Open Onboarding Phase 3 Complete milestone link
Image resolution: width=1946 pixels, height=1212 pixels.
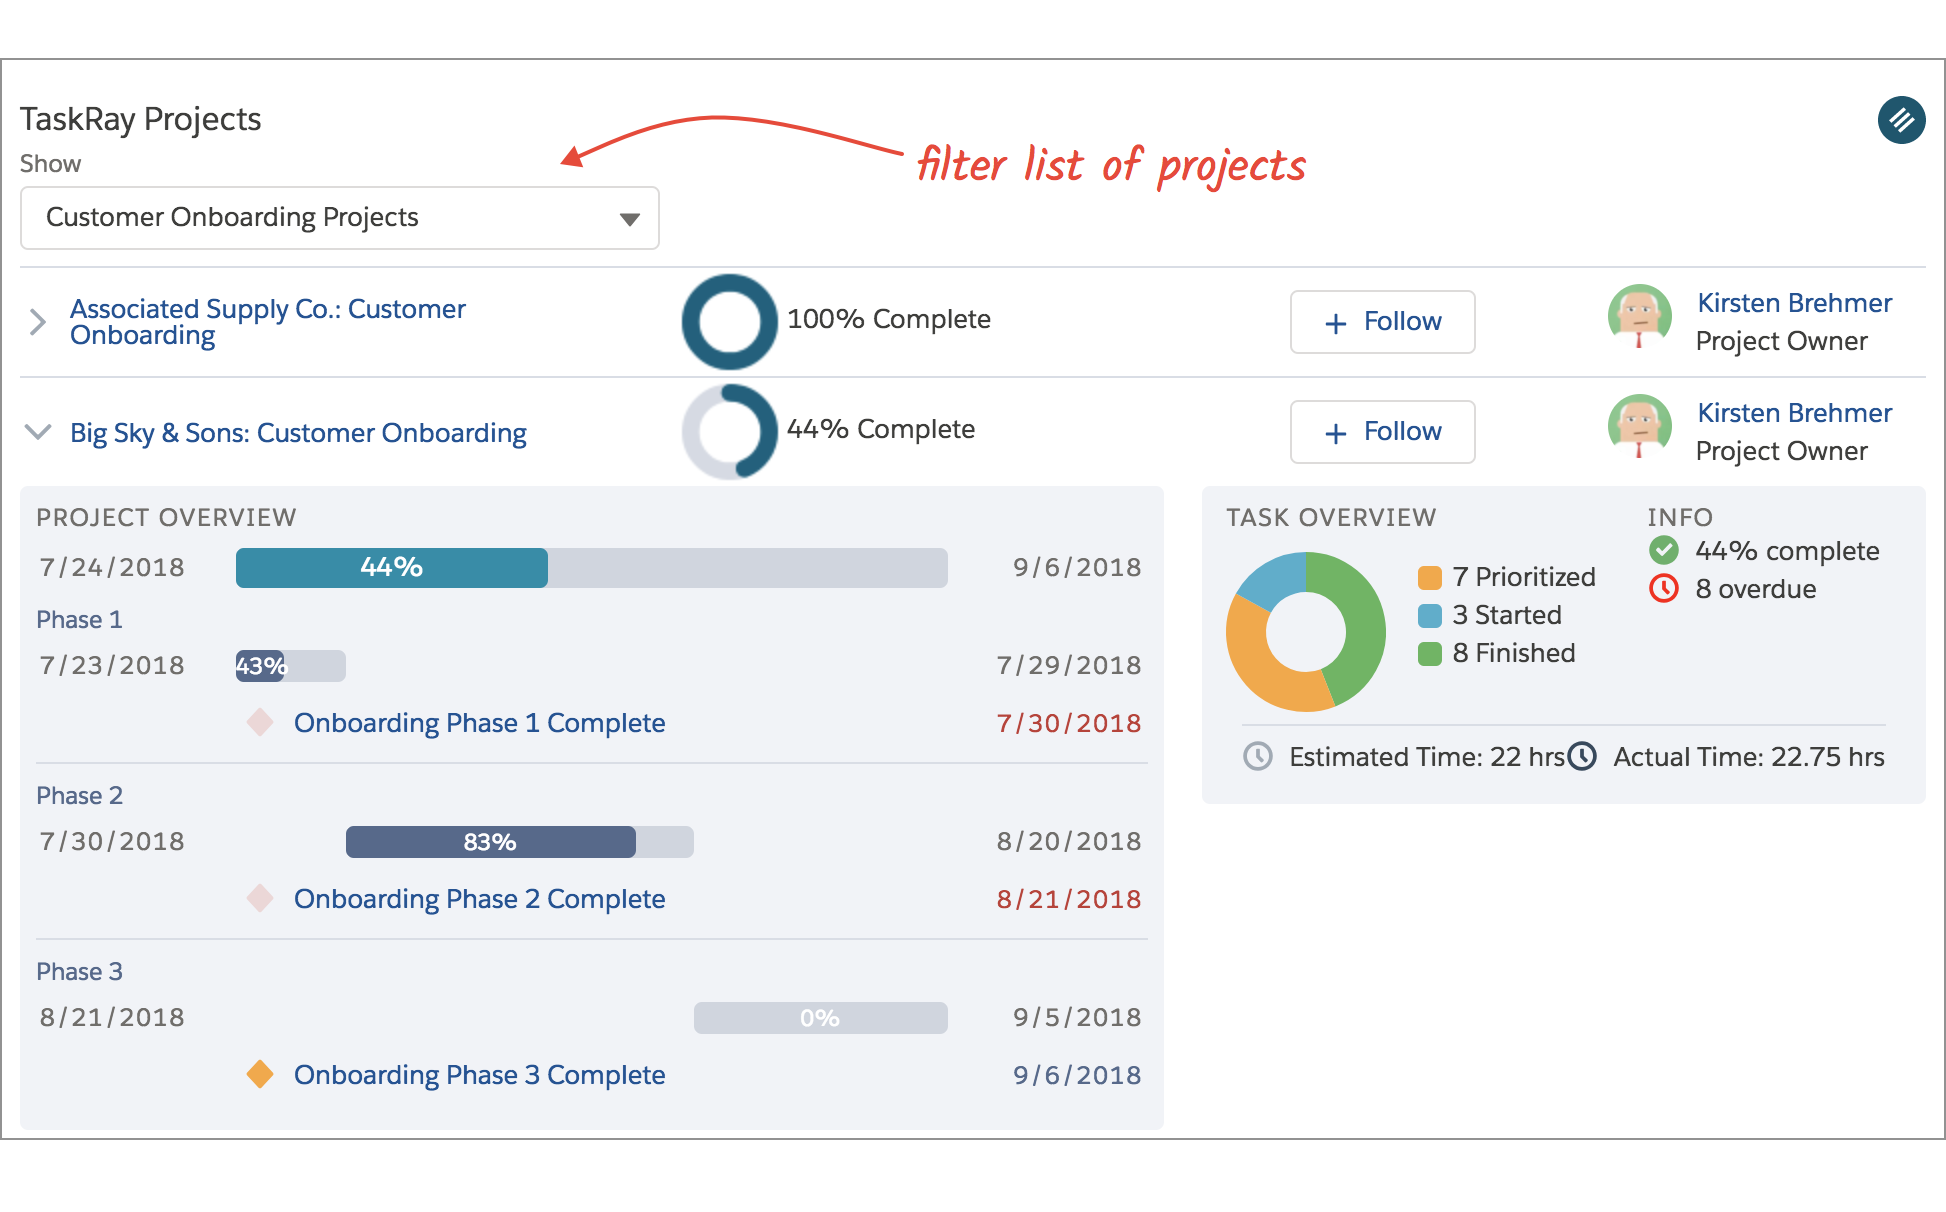click(x=479, y=1075)
